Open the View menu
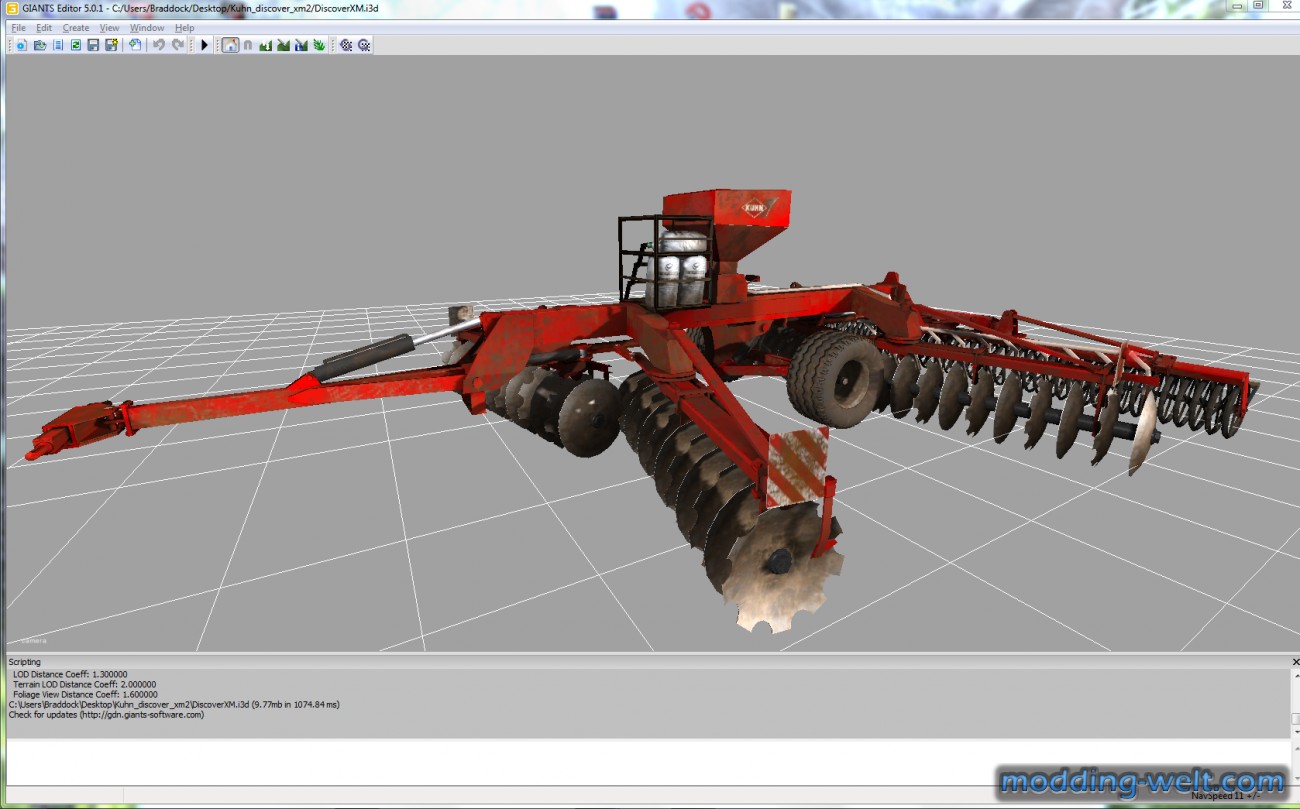This screenshot has width=1300, height=809. [110, 28]
